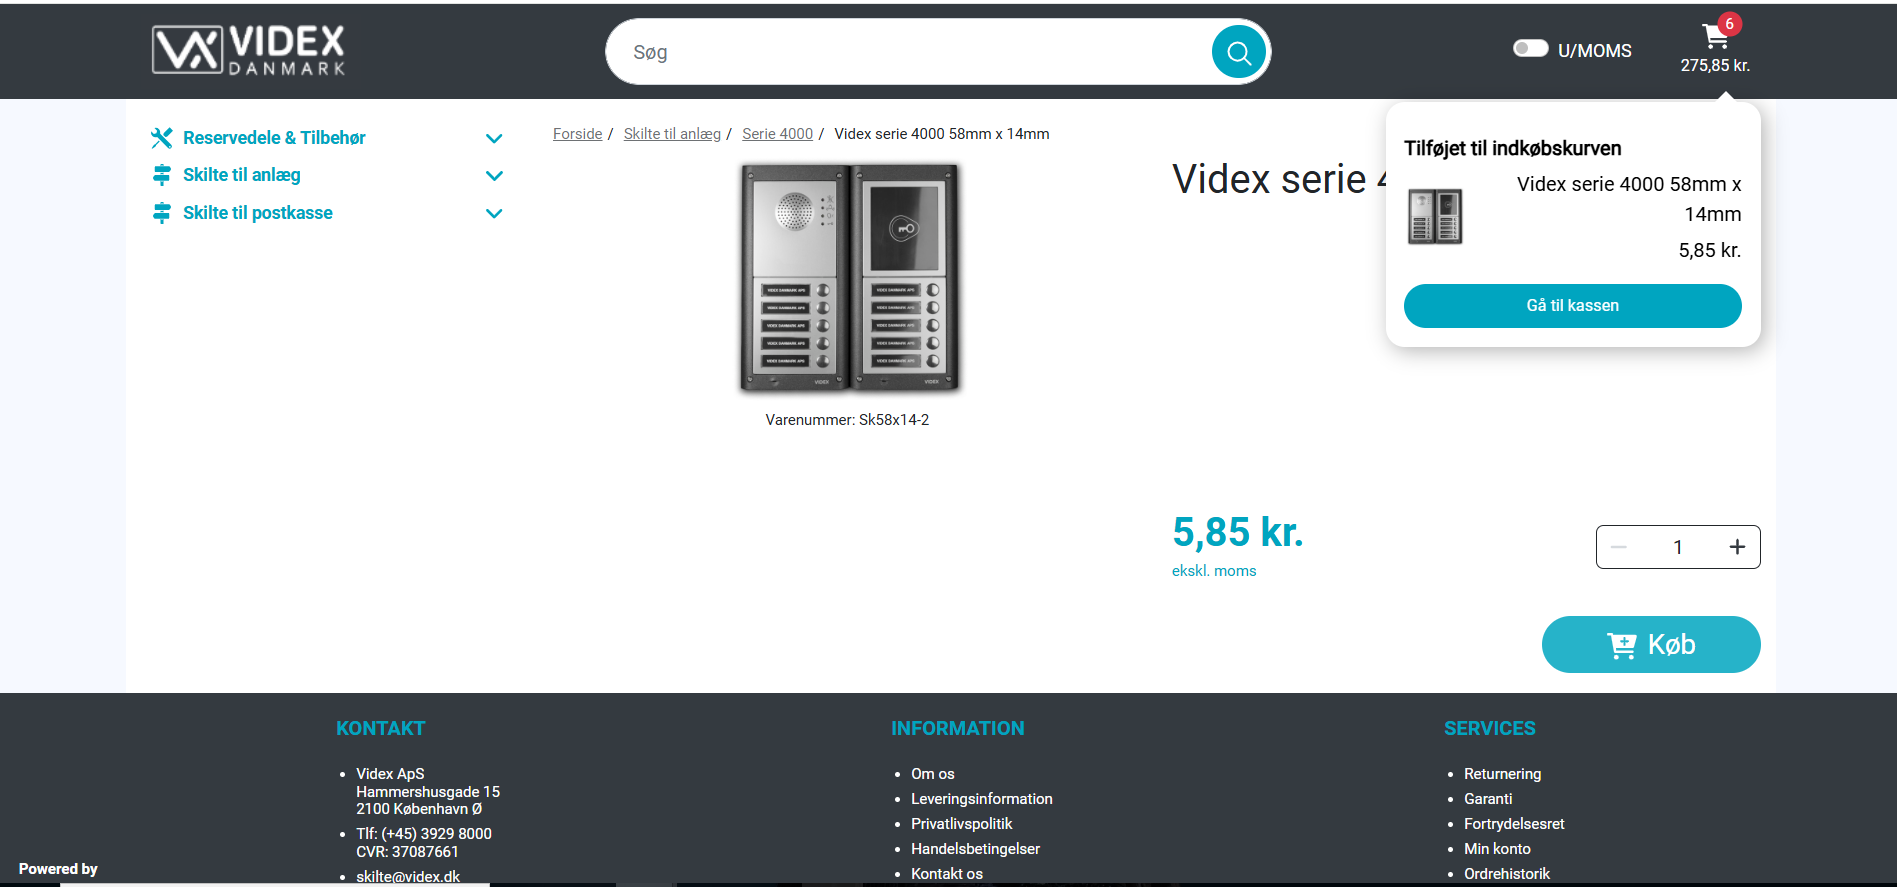Click the tools icon beside Reservedele & Tilbehør
This screenshot has height=887, width=1897.
(x=161, y=138)
